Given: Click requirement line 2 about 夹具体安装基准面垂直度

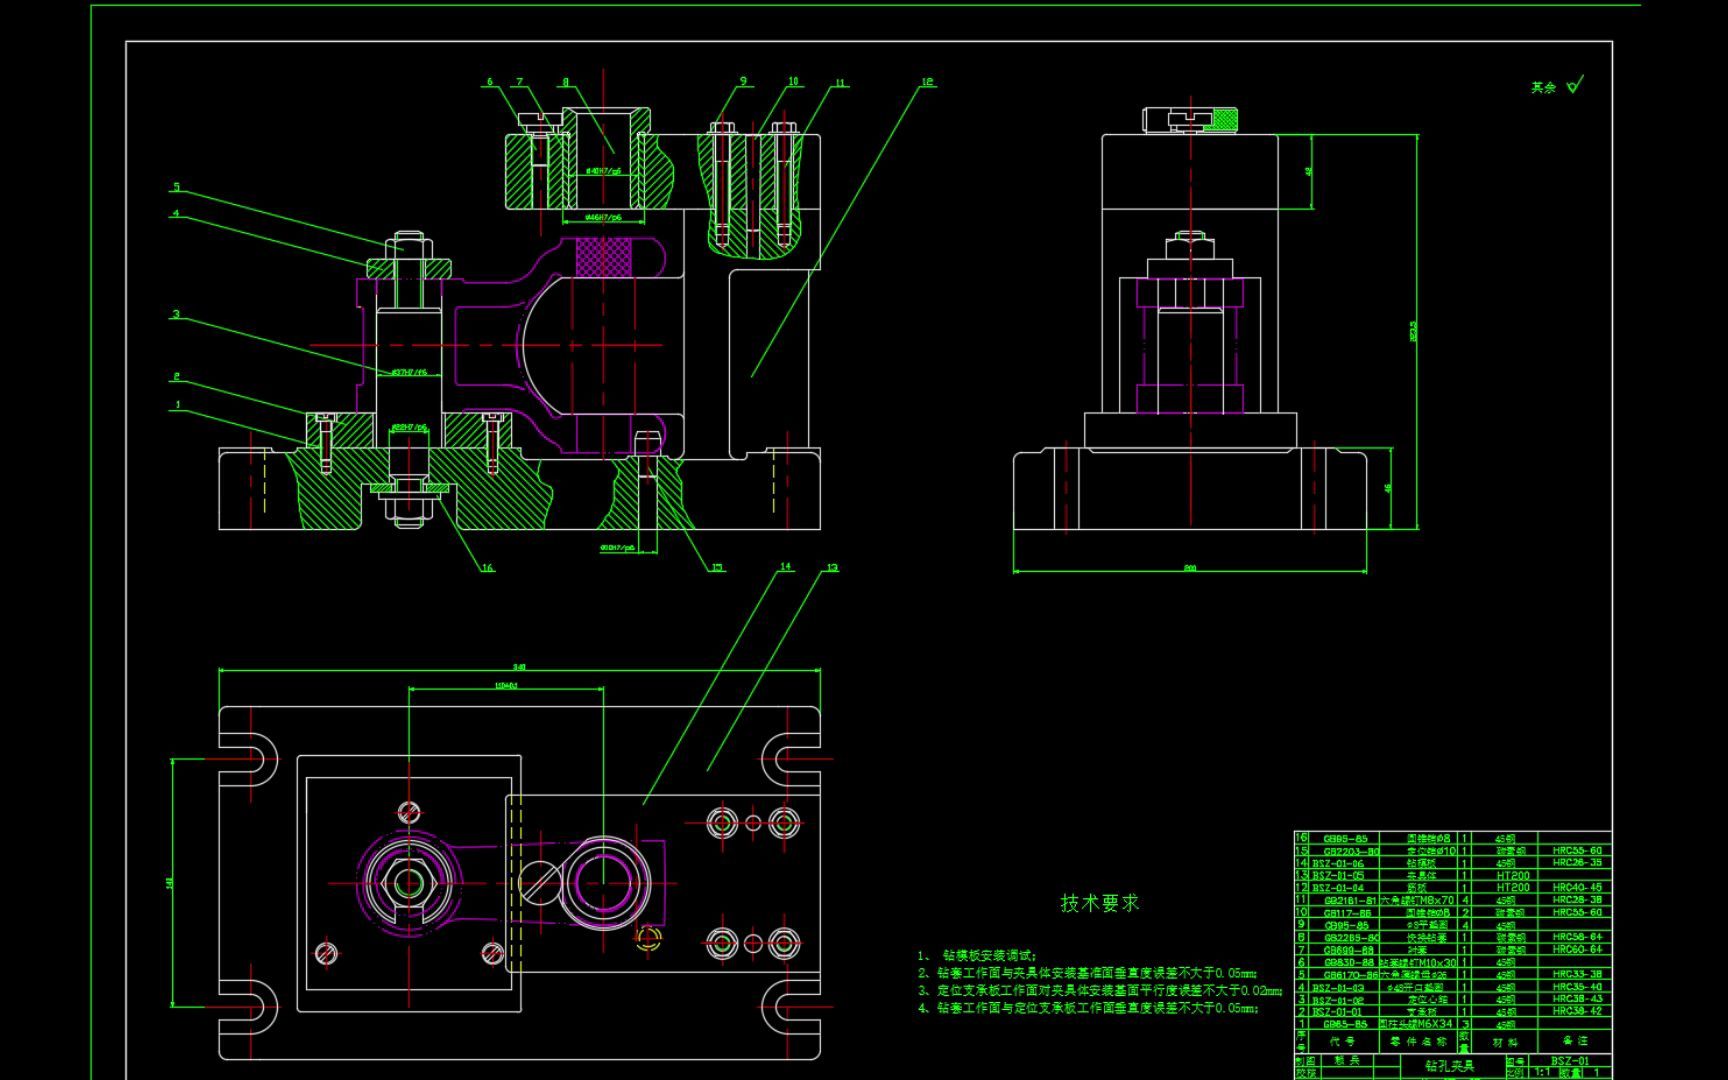Looking at the screenshot, I should (x=1087, y=972).
